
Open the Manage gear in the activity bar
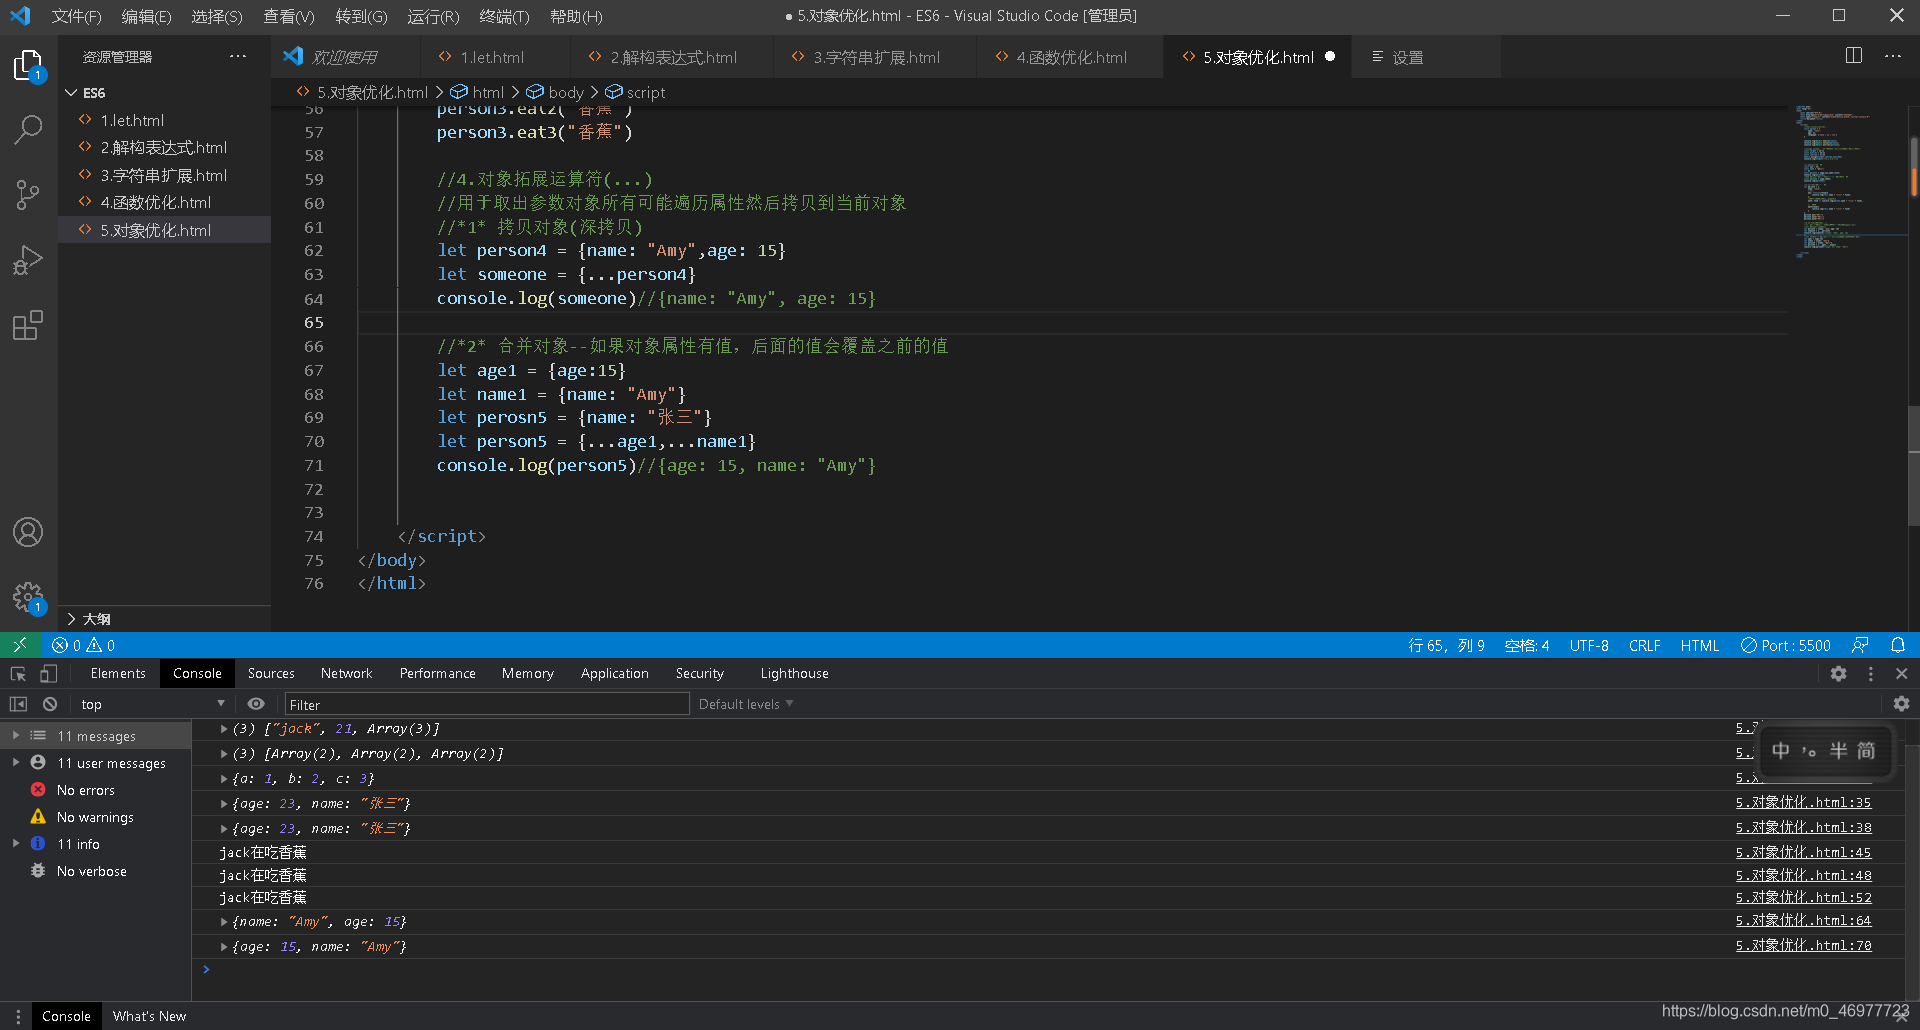click(28, 598)
